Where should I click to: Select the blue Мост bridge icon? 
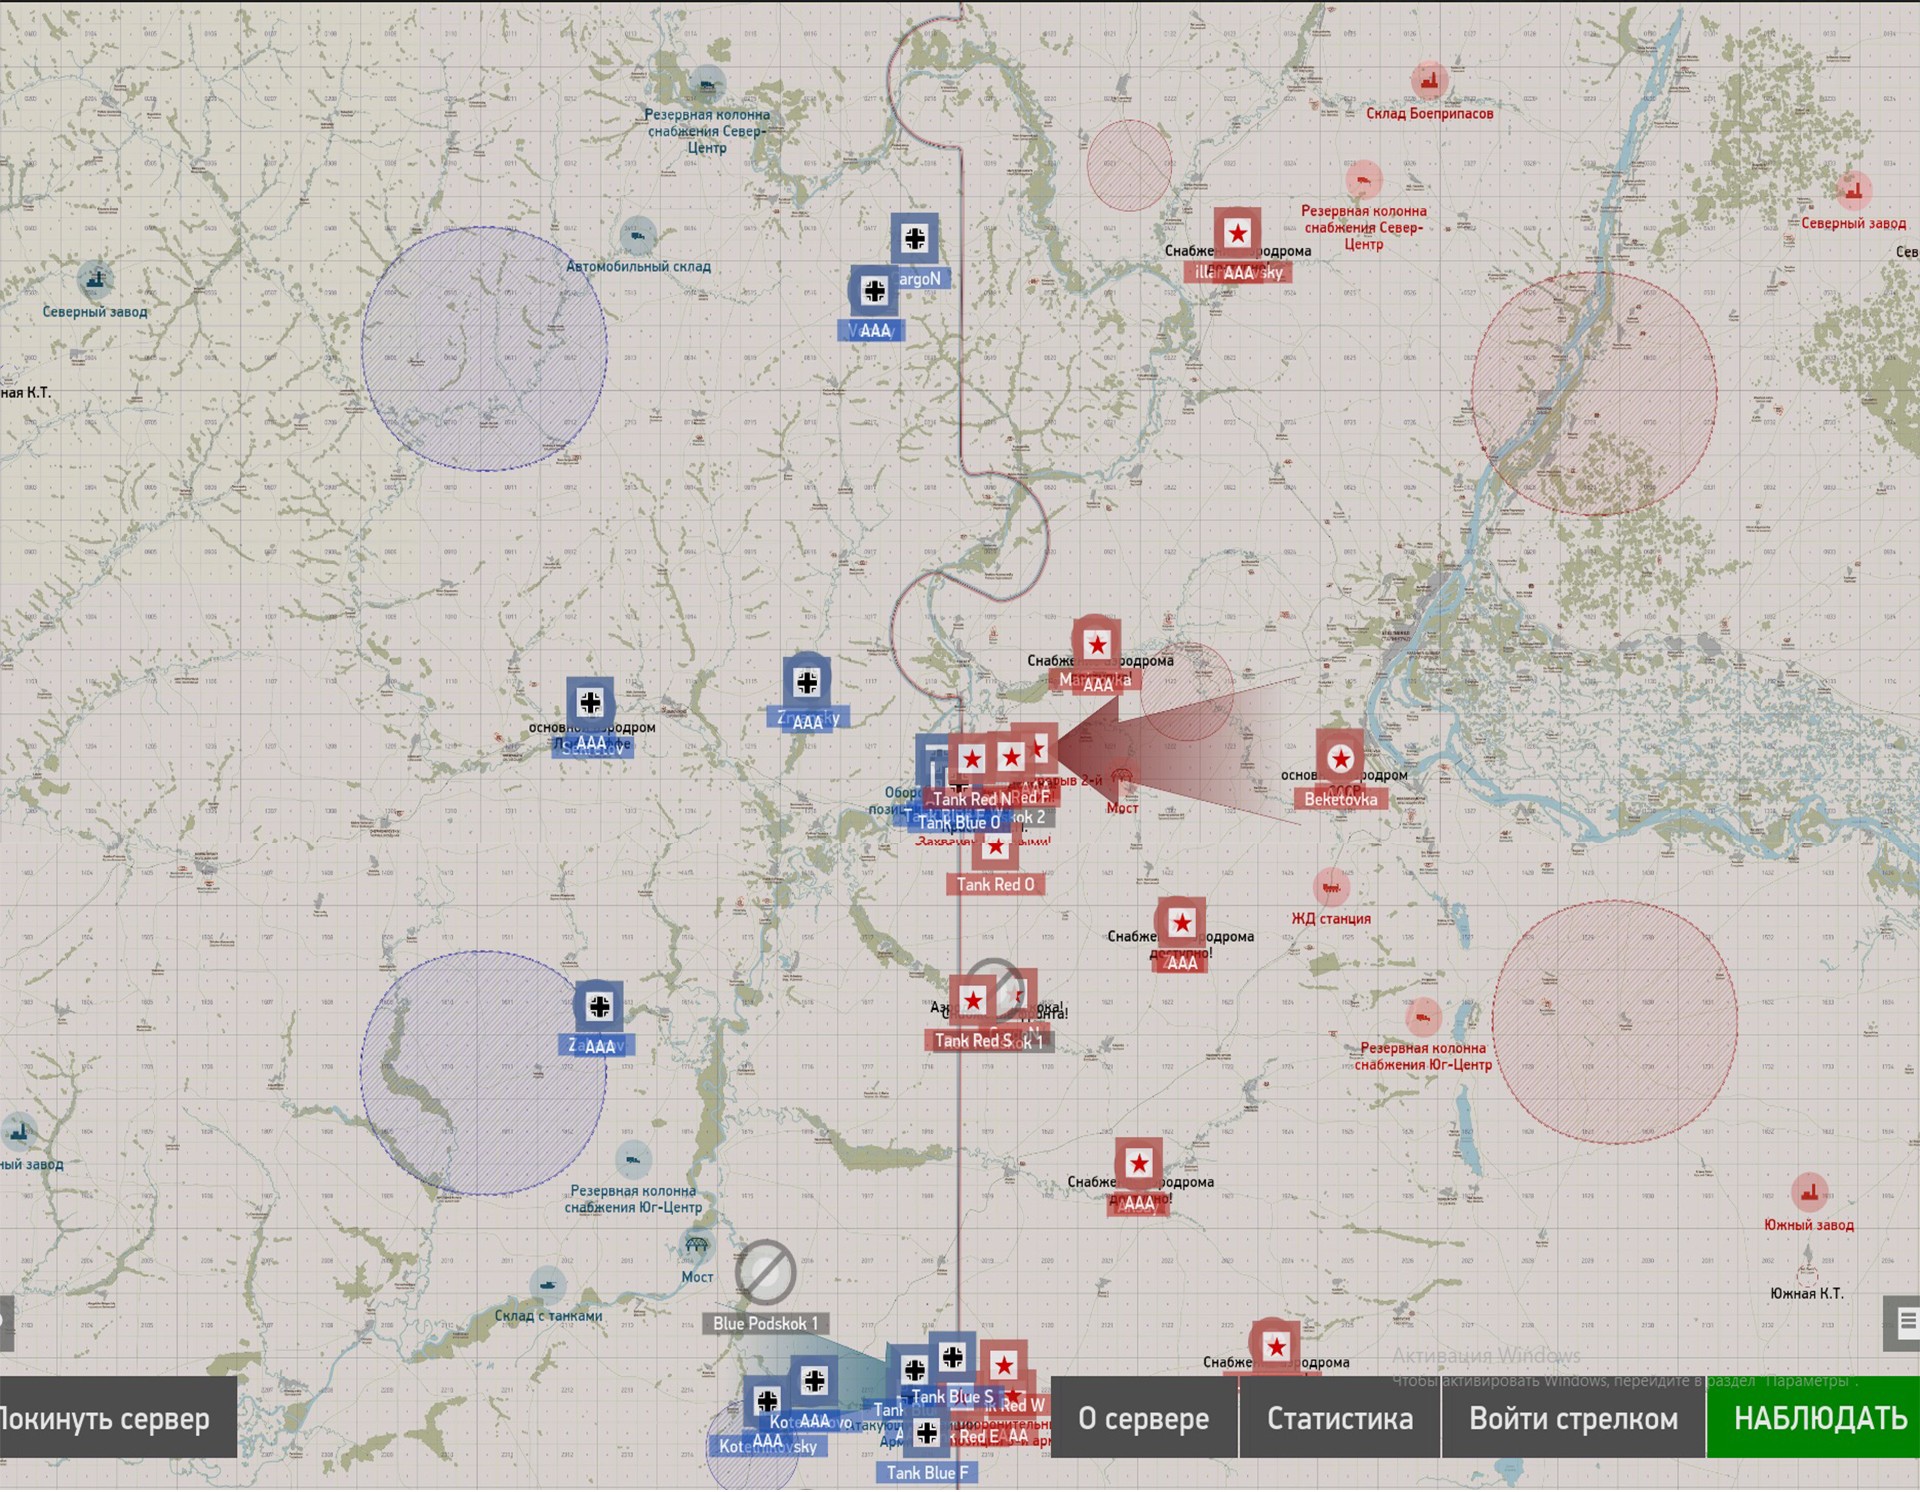(696, 1246)
